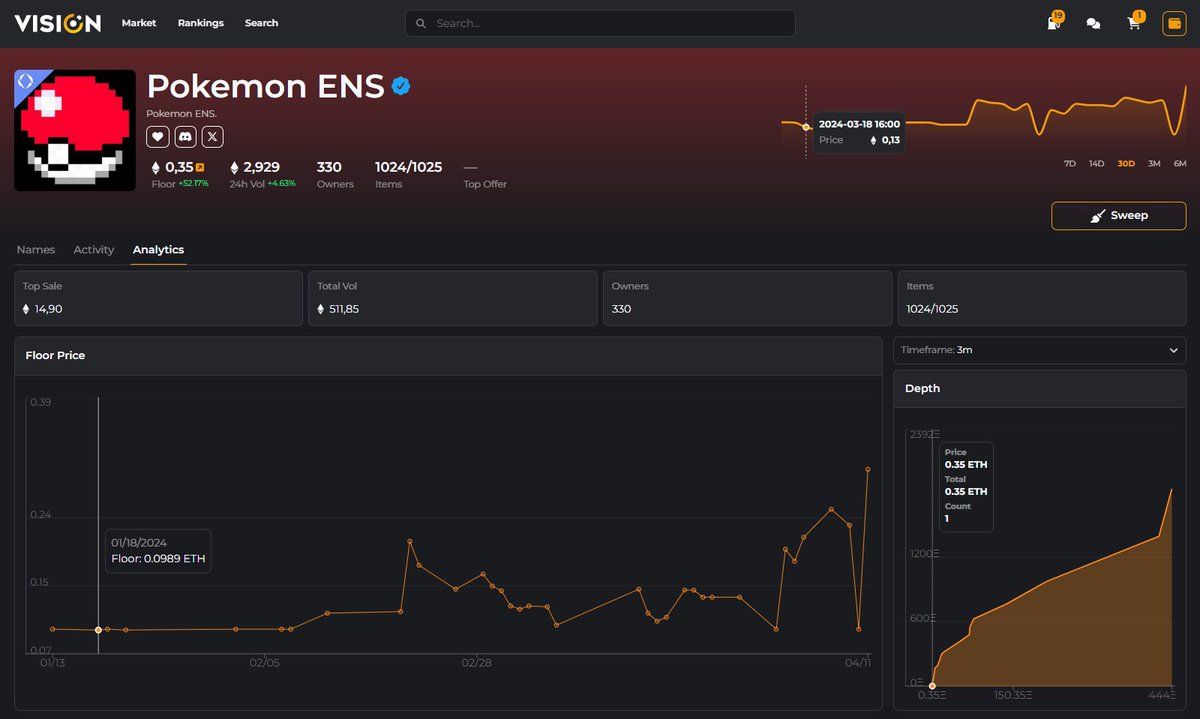Image resolution: width=1200 pixels, height=719 pixels.
Task: Click the heart favorite icon
Action: pyautogui.click(x=157, y=136)
